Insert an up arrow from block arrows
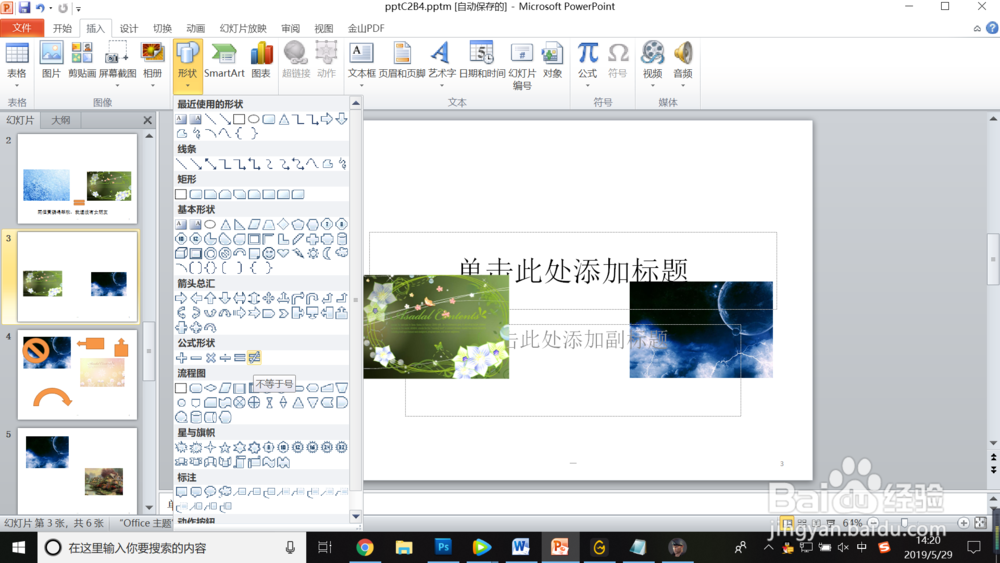 coord(210,298)
